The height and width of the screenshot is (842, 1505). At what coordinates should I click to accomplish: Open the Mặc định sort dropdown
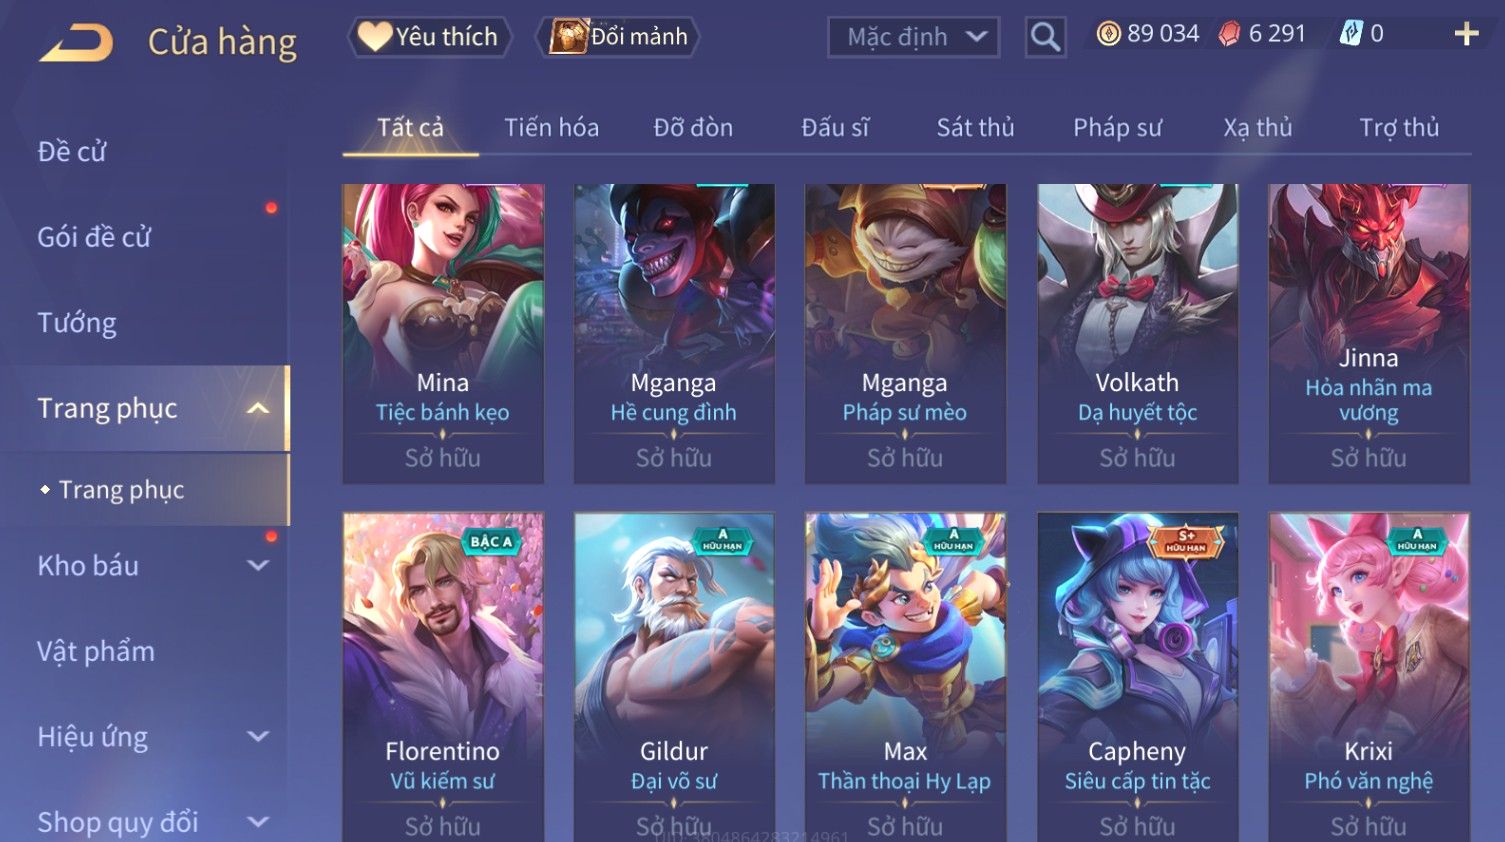913,37
